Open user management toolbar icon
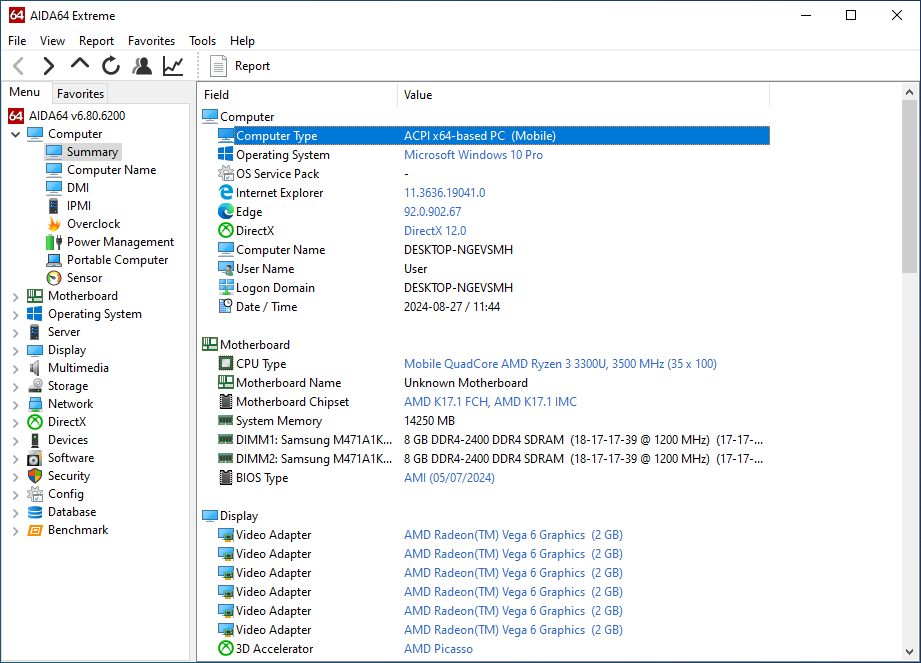Image resolution: width=921 pixels, height=663 pixels. [142, 66]
